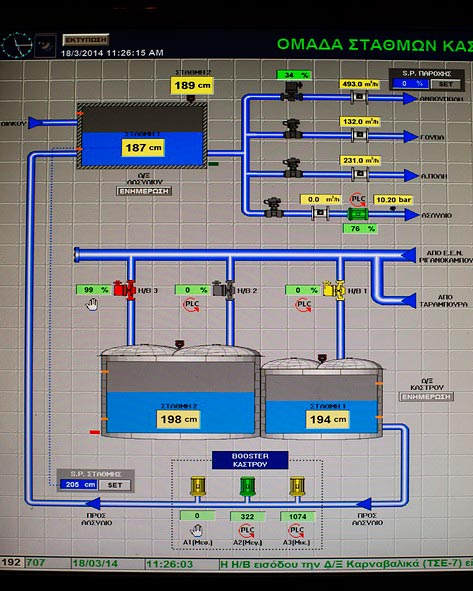Click ΕΝΗΜΕΡΩΣΗ button under upper tank
Image resolution: width=473 pixels, height=591 pixels.
pyautogui.click(x=144, y=191)
